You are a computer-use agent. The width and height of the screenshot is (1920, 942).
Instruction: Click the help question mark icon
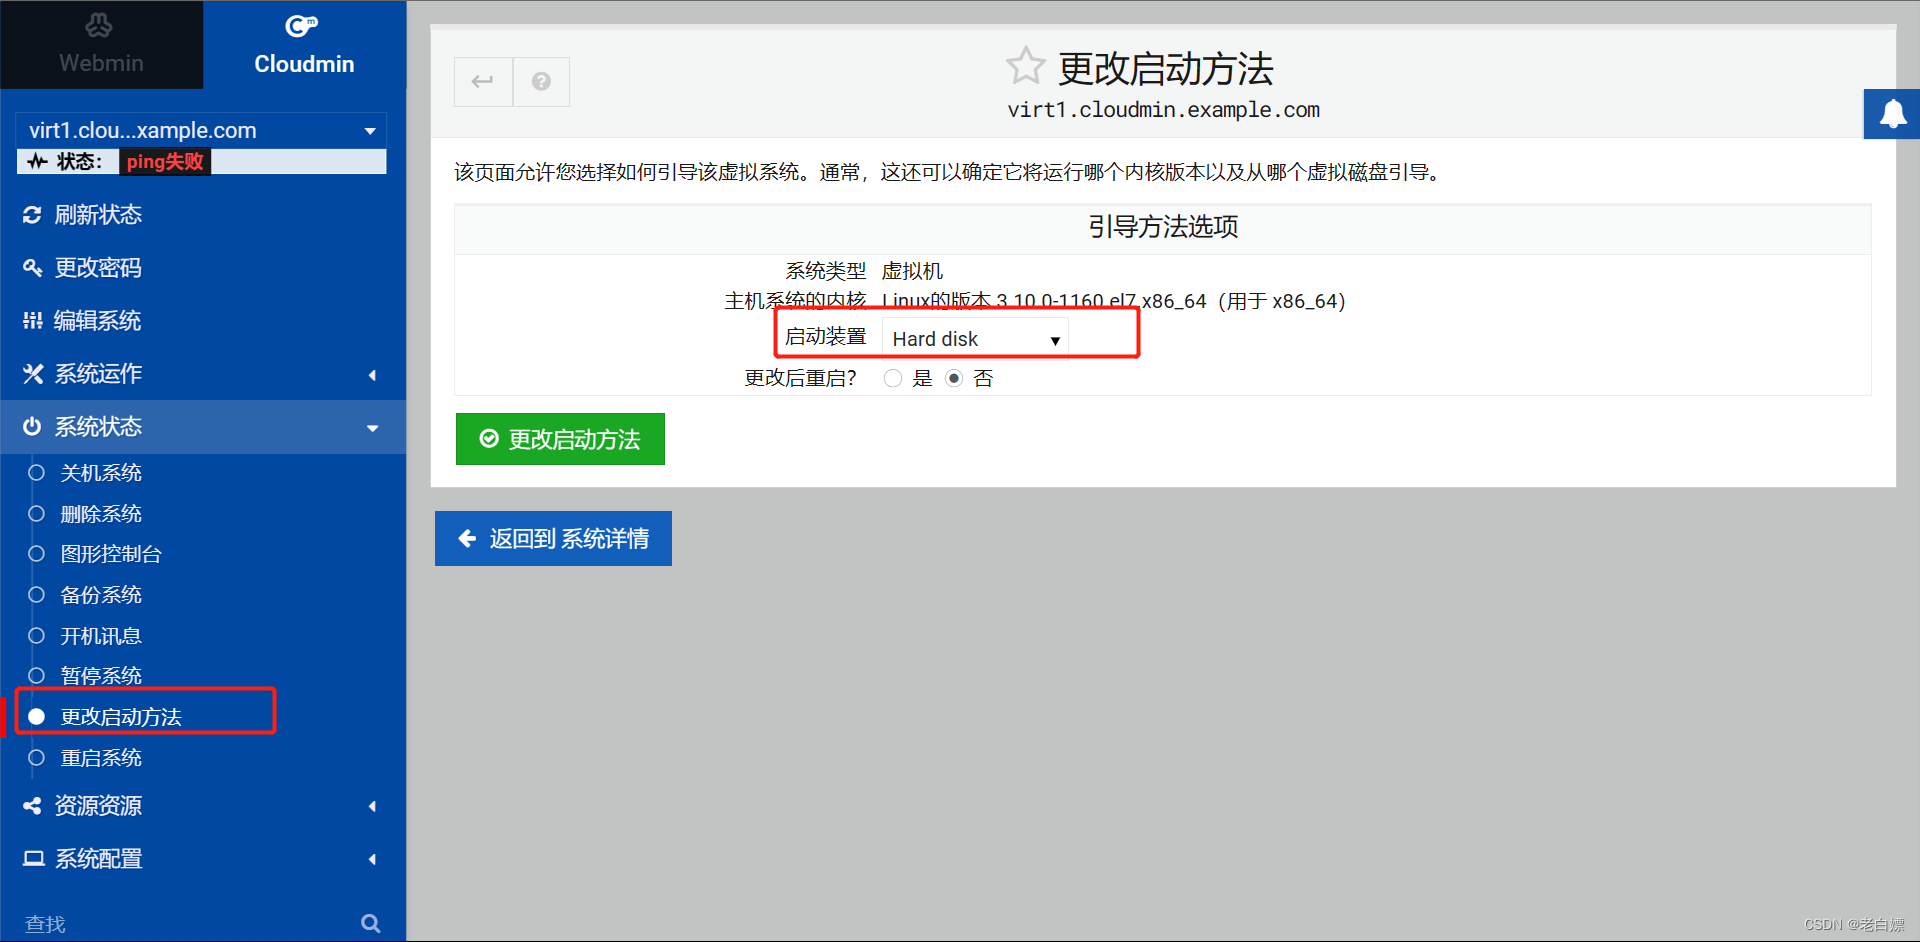point(541,81)
